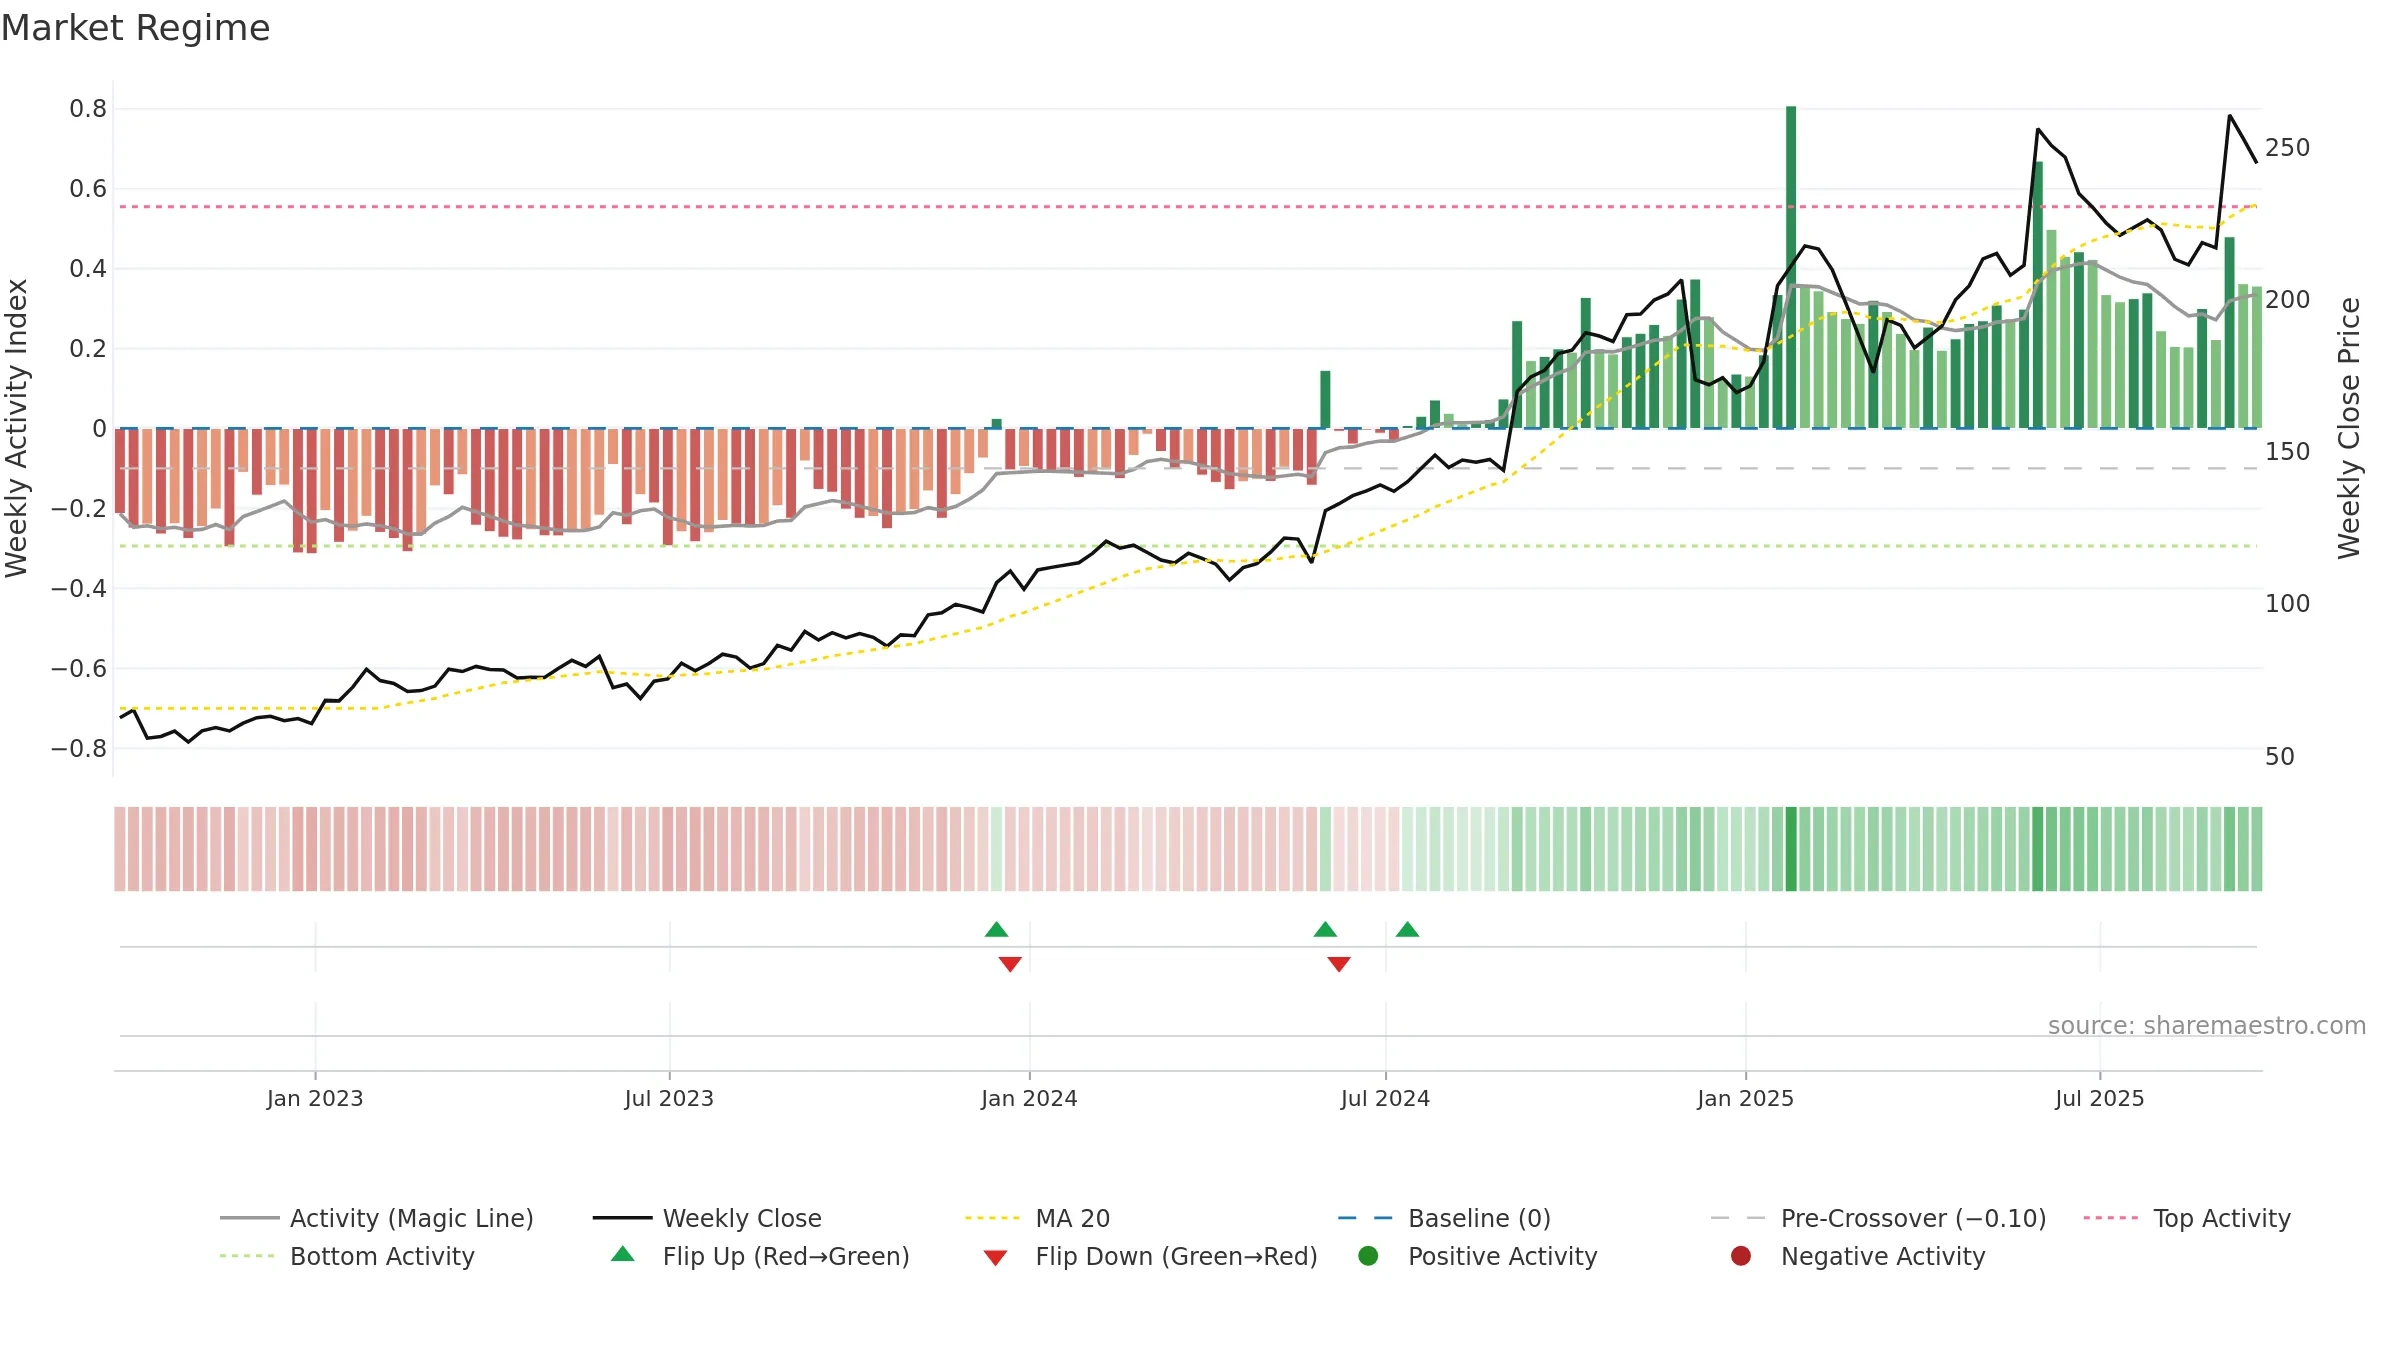Click the green flip-up marker just before Jan 2024
The image size is (2400, 1350).
[x=996, y=929]
